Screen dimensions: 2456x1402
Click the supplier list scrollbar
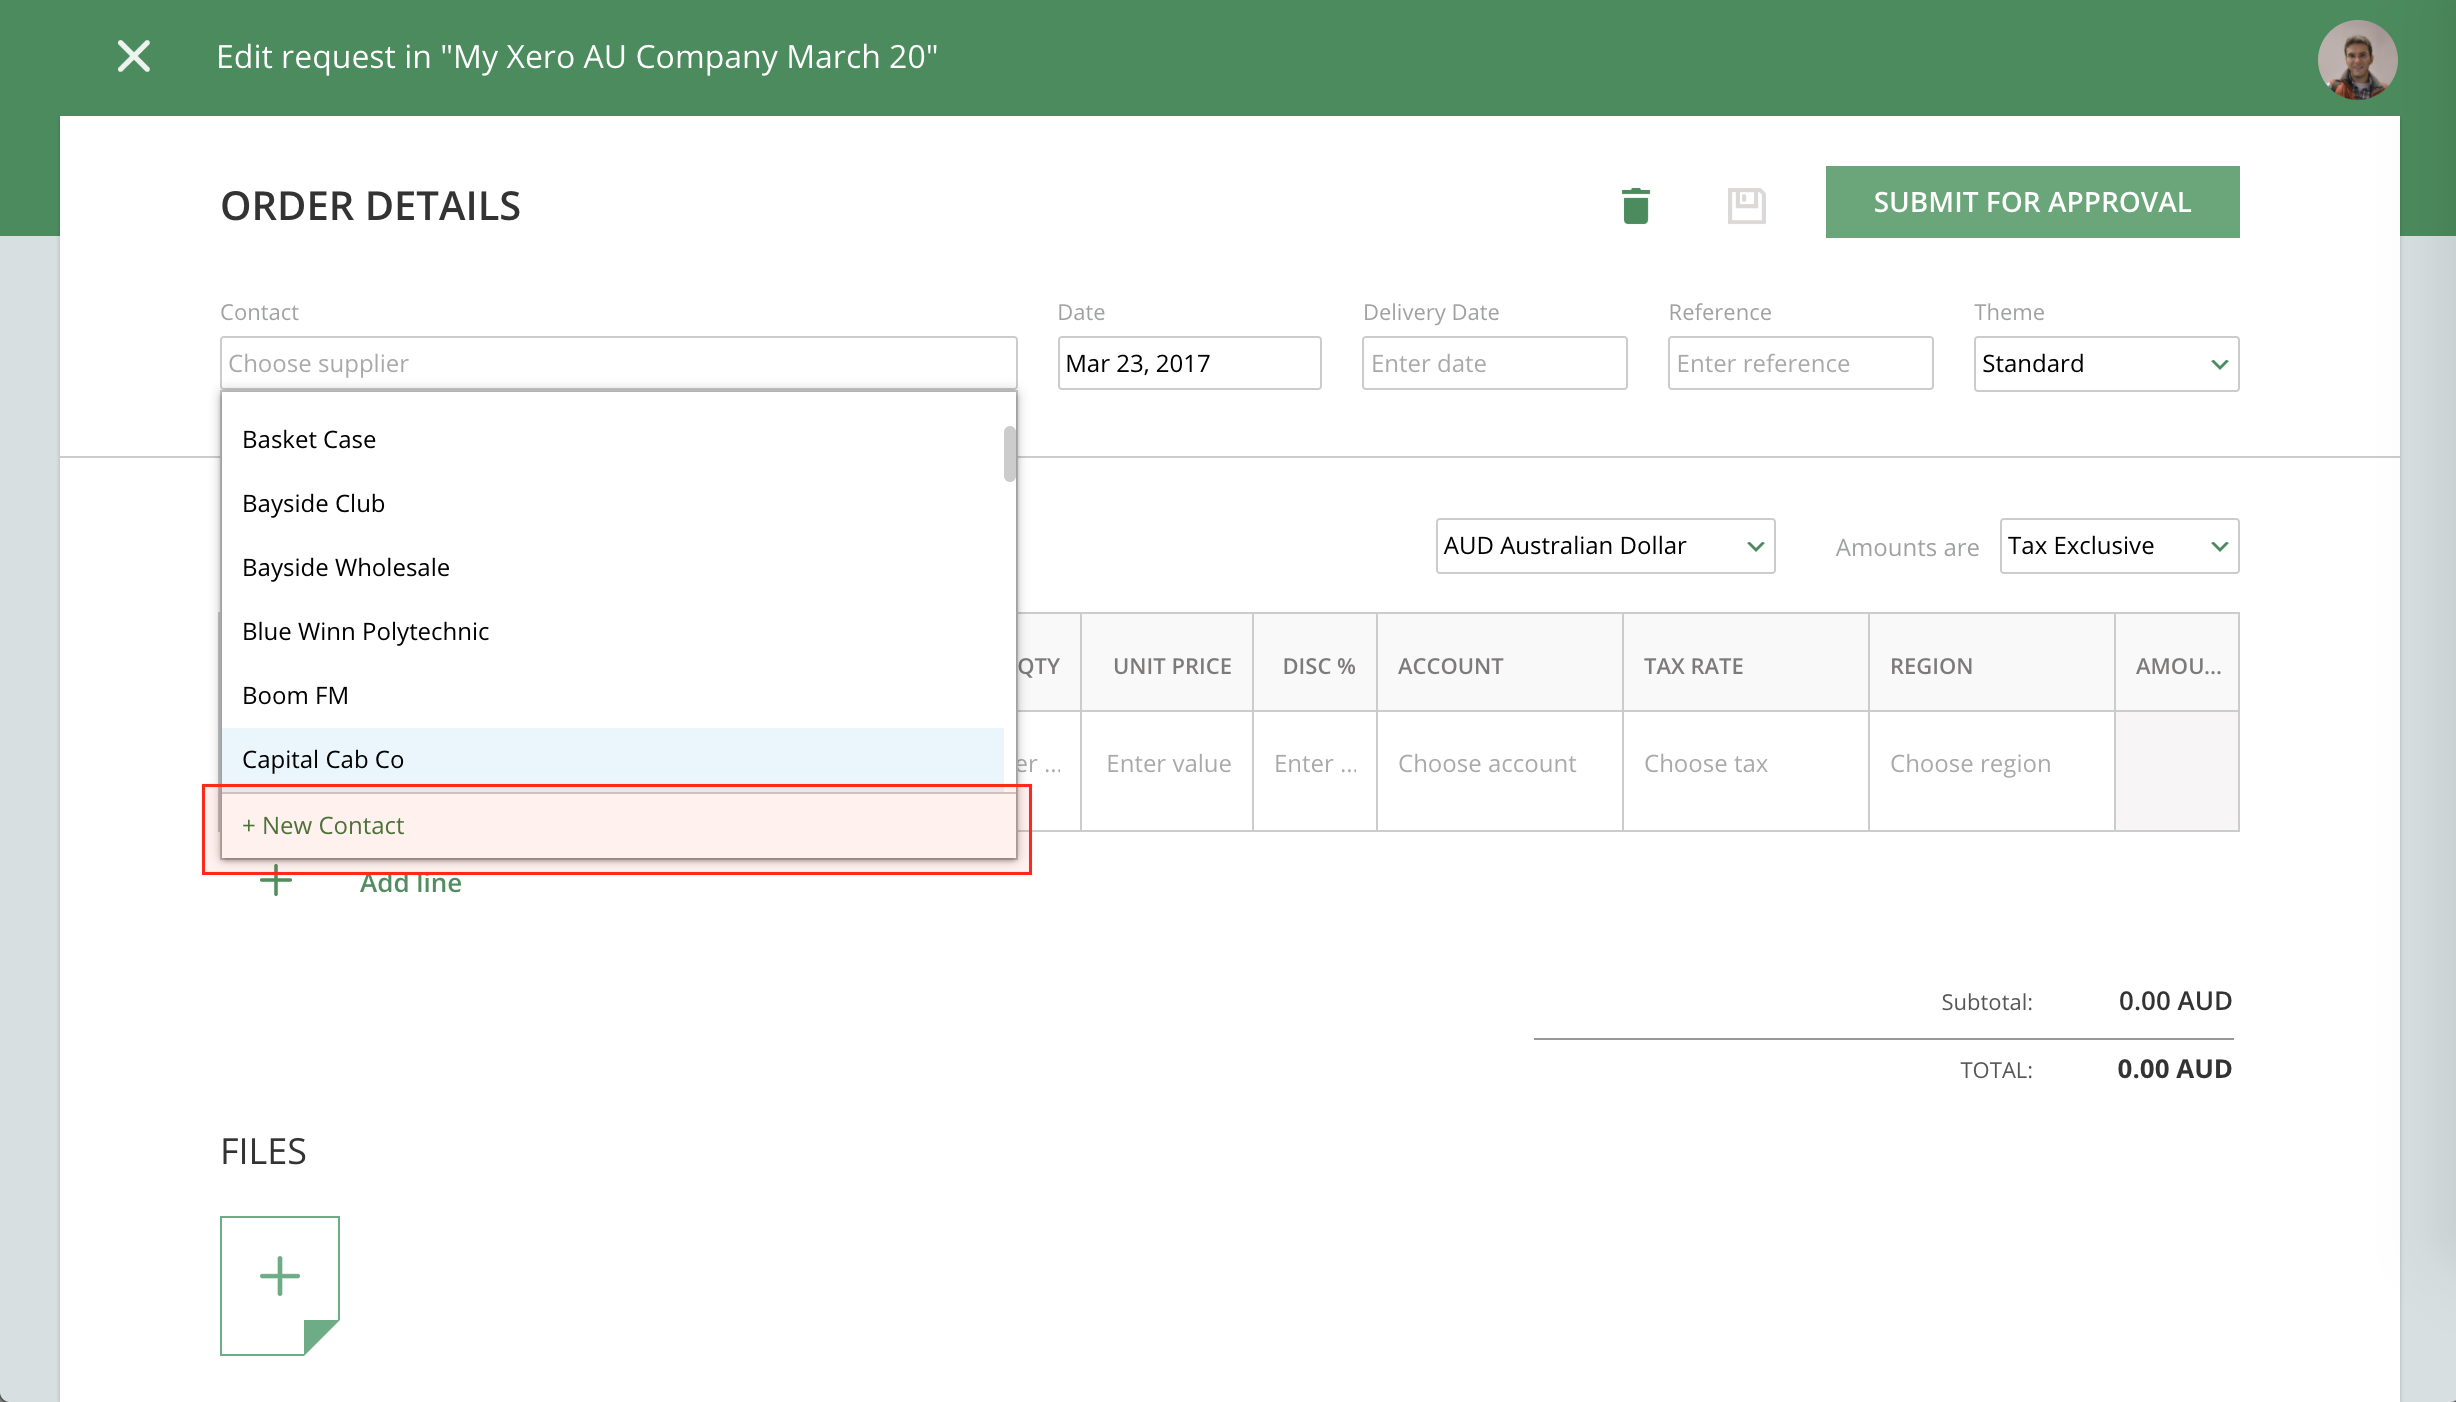[x=1010, y=455]
